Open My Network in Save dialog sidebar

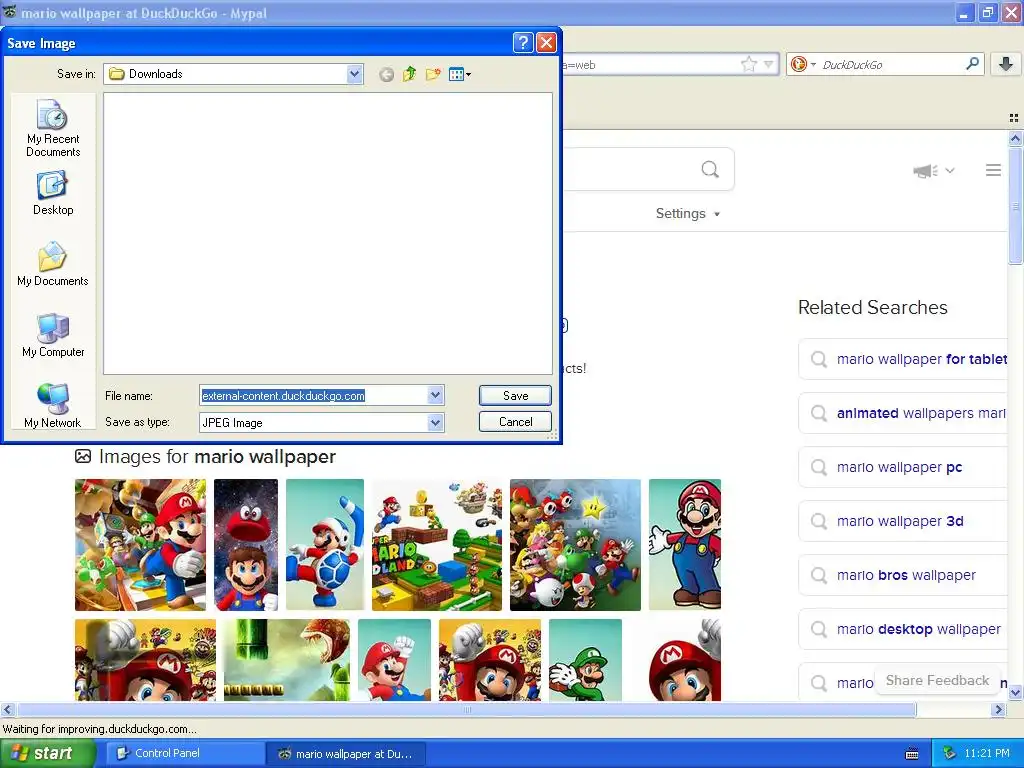pyautogui.click(x=53, y=406)
